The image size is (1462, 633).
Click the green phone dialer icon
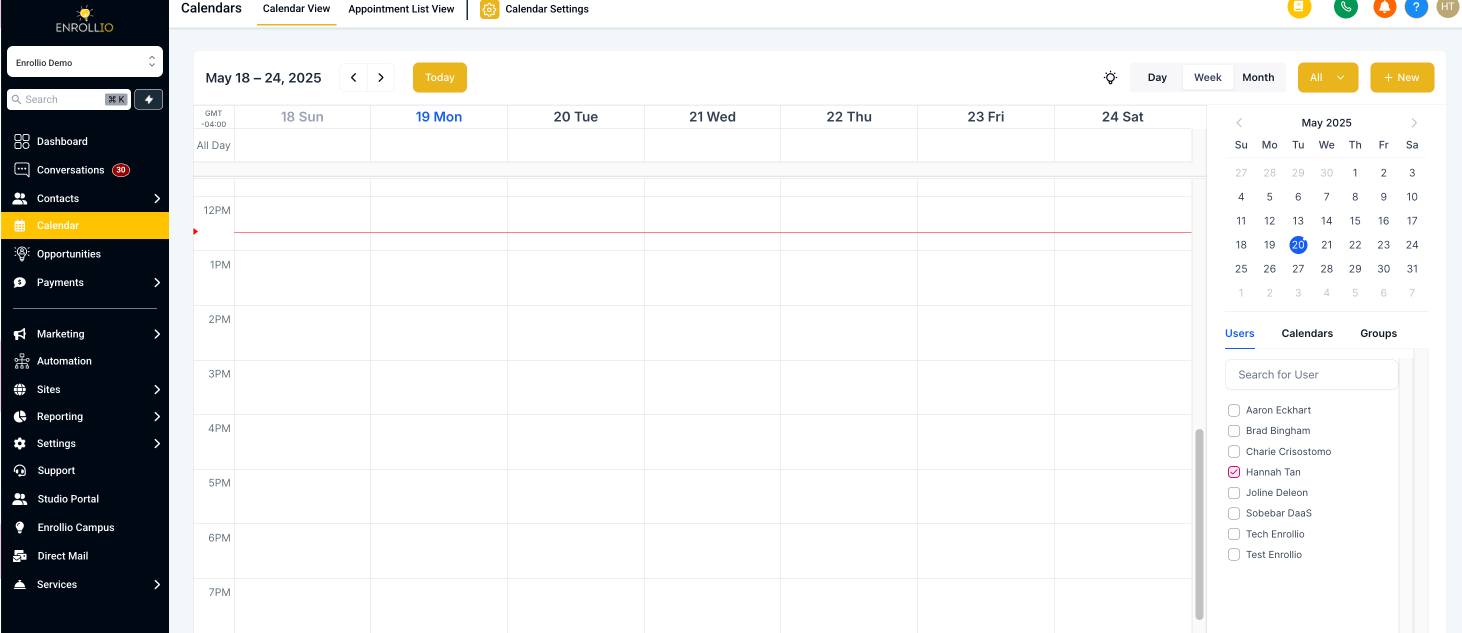point(1346,7)
